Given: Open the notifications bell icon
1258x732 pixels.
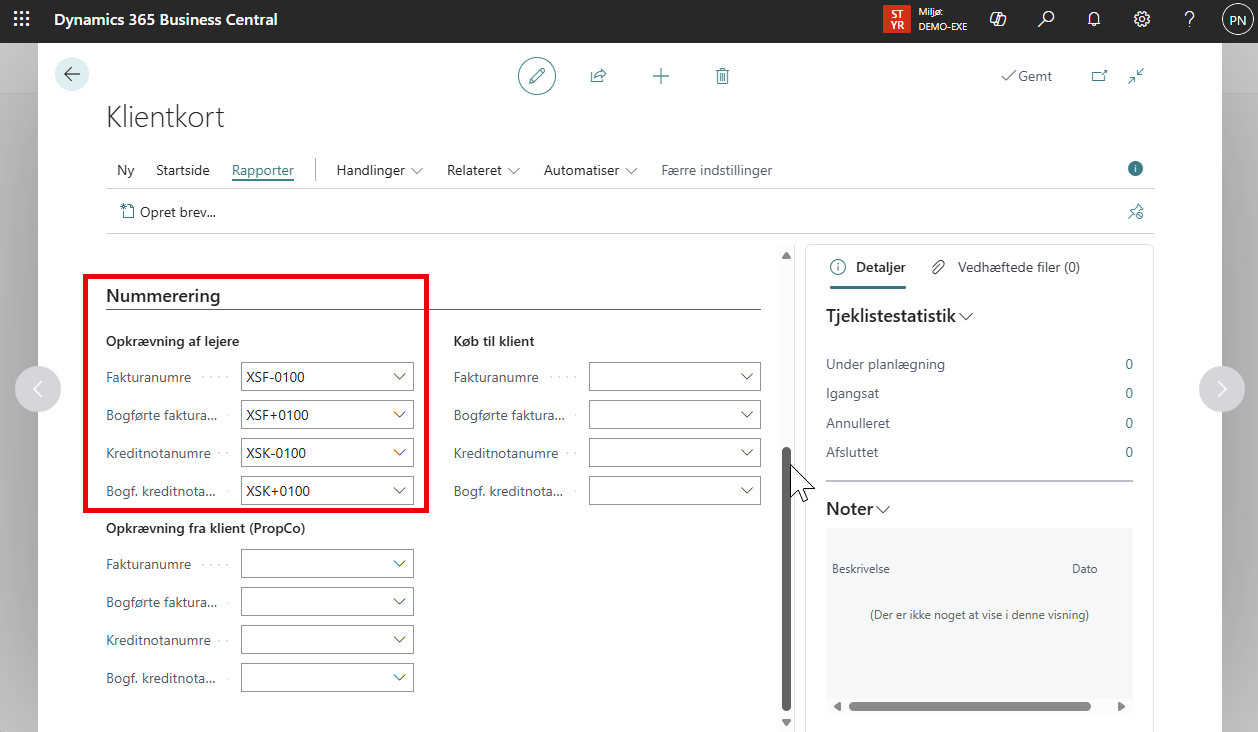Looking at the screenshot, I should [x=1094, y=20].
